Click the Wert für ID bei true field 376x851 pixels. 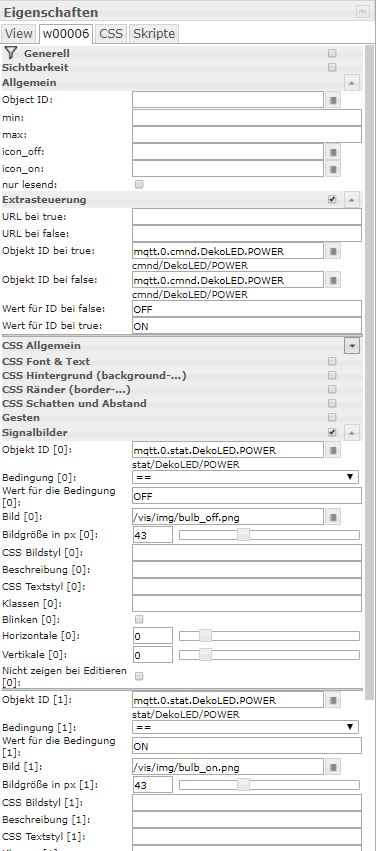(247, 327)
